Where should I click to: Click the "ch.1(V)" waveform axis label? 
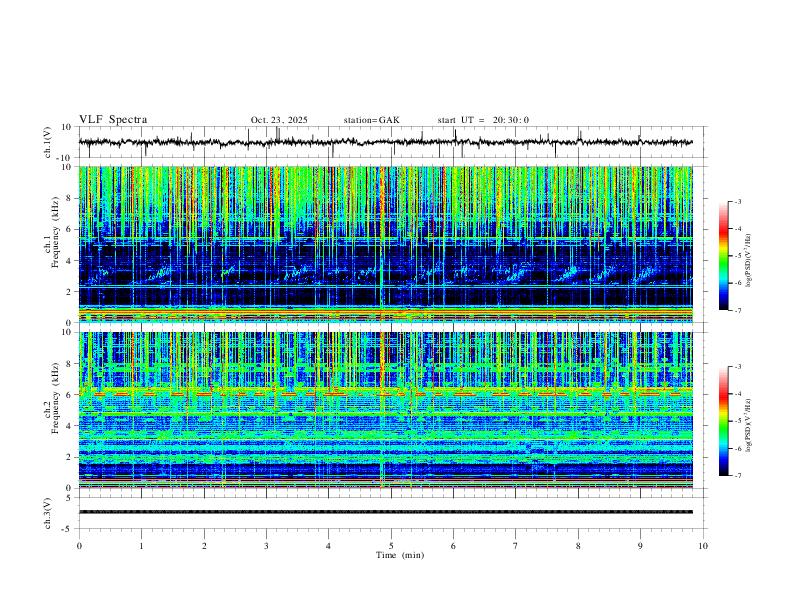(x=48, y=142)
